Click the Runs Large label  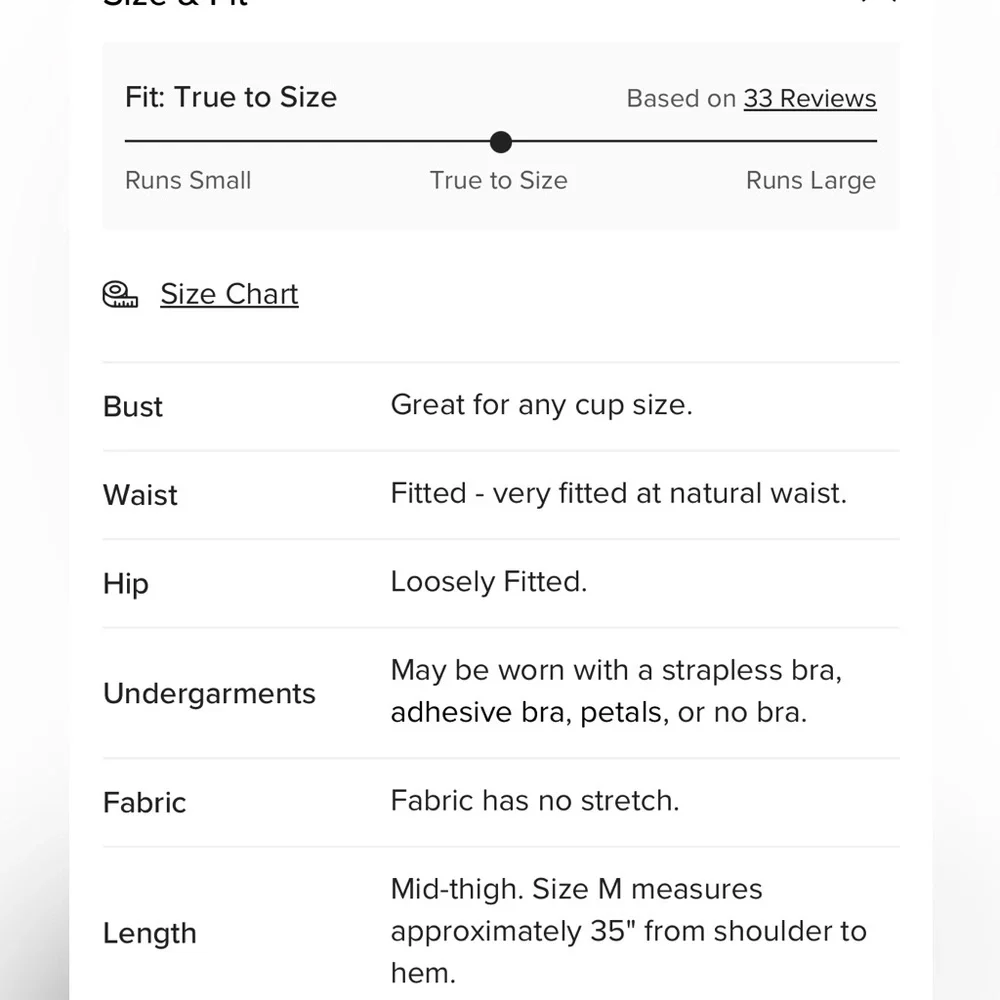tap(810, 181)
